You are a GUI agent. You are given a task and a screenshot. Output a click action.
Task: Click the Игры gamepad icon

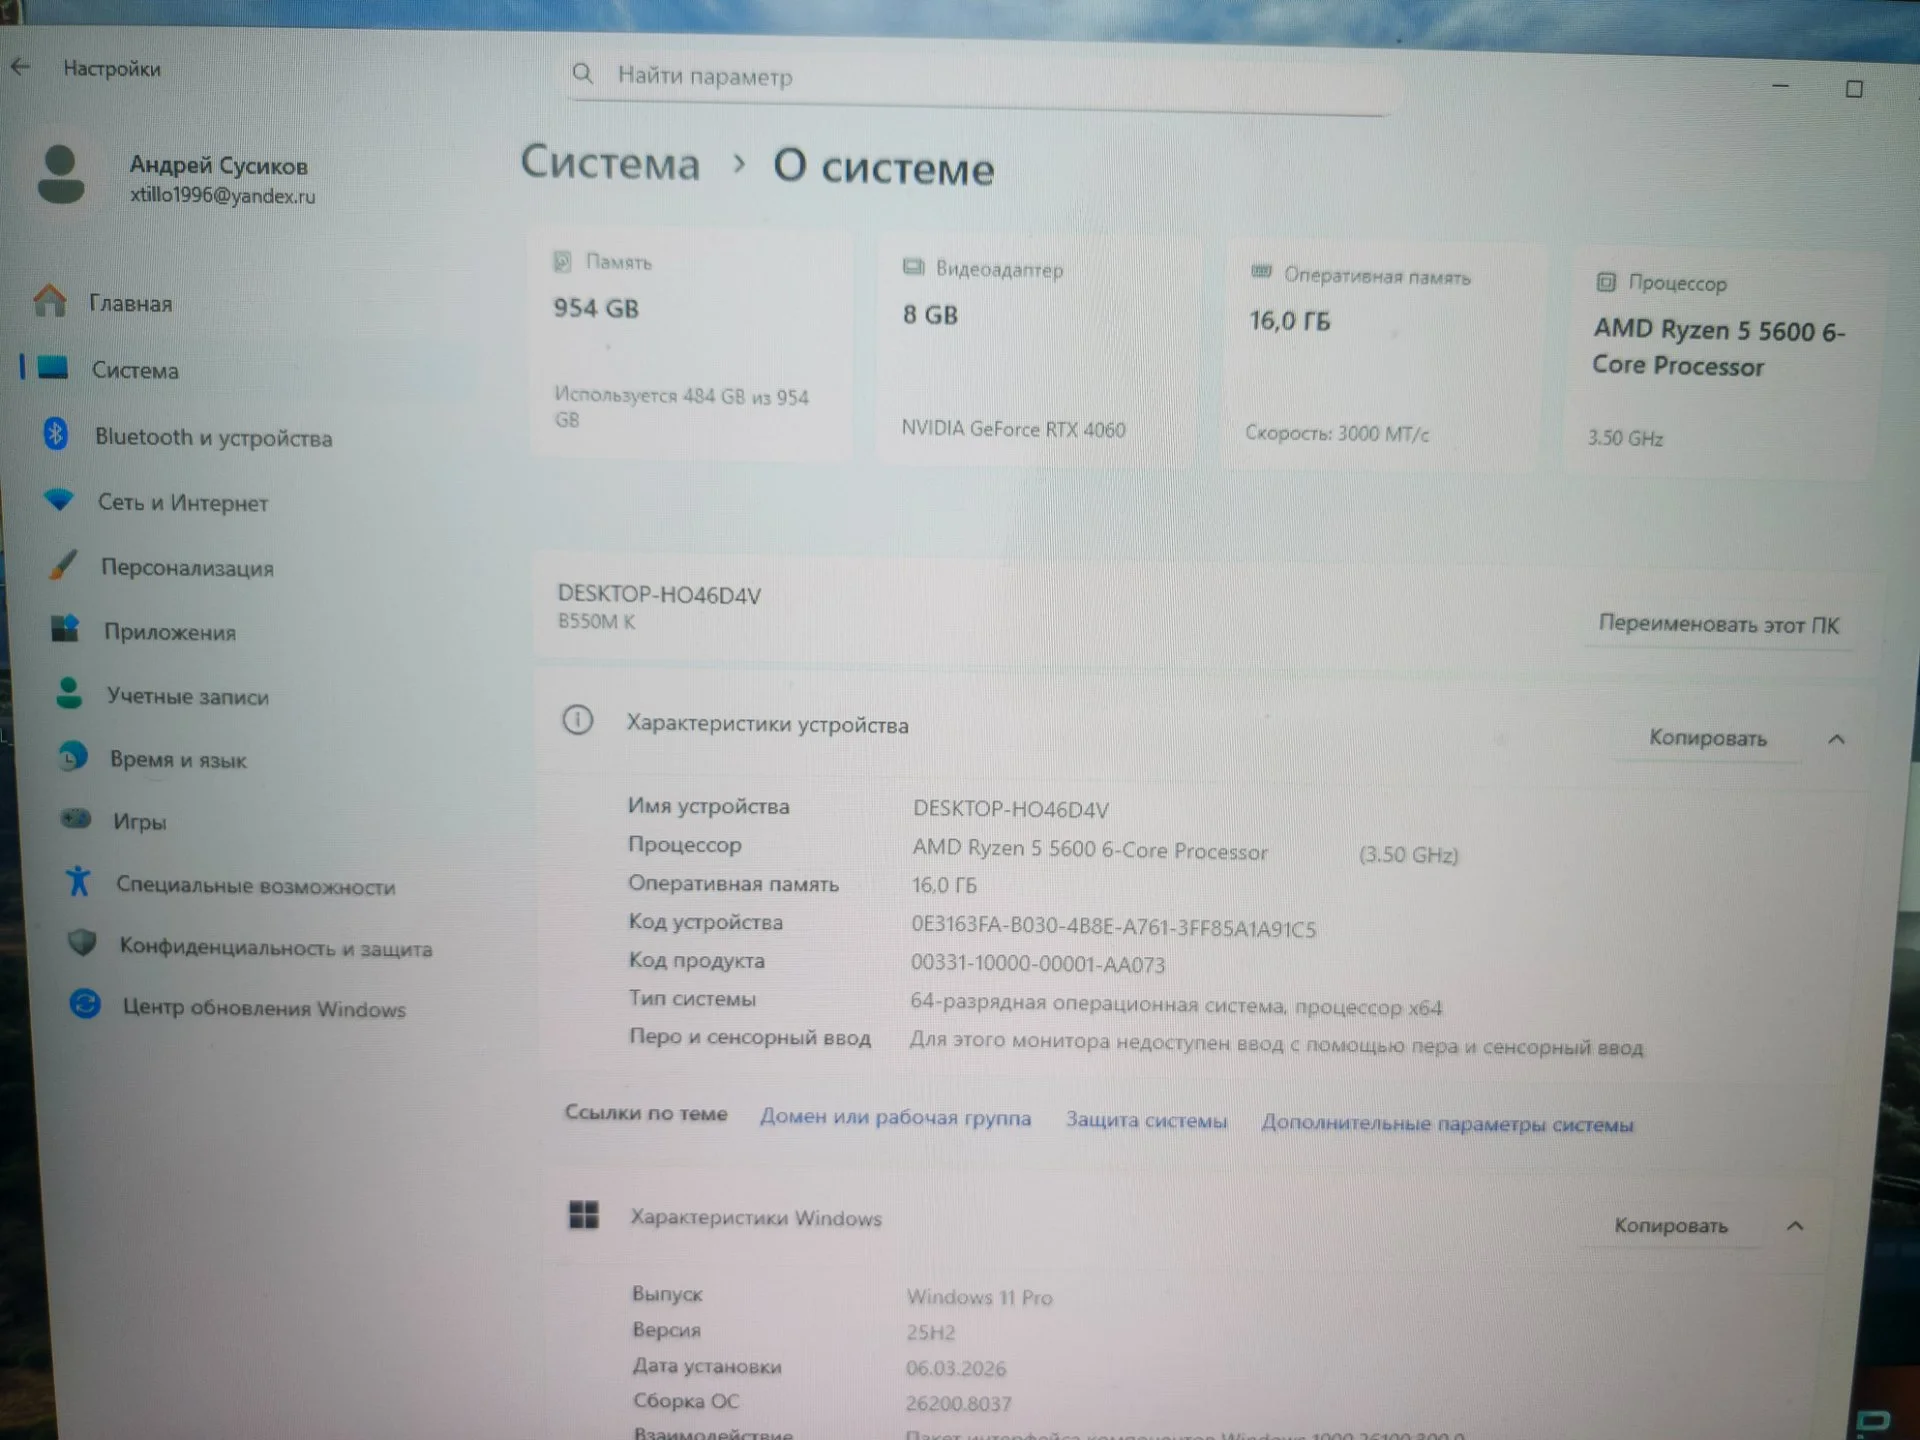click(76, 819)
